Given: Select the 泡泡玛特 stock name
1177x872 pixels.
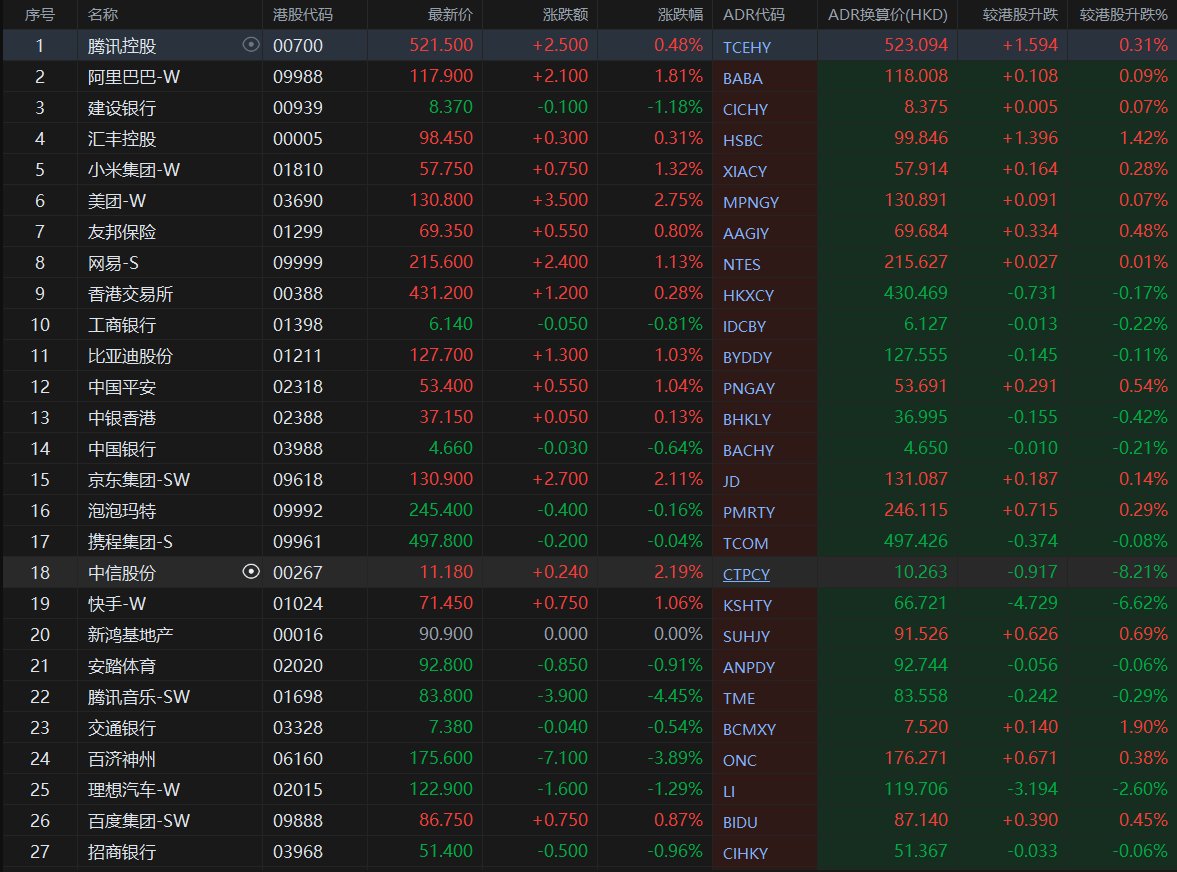Looking at the screenshot, I should coord(122,510).
